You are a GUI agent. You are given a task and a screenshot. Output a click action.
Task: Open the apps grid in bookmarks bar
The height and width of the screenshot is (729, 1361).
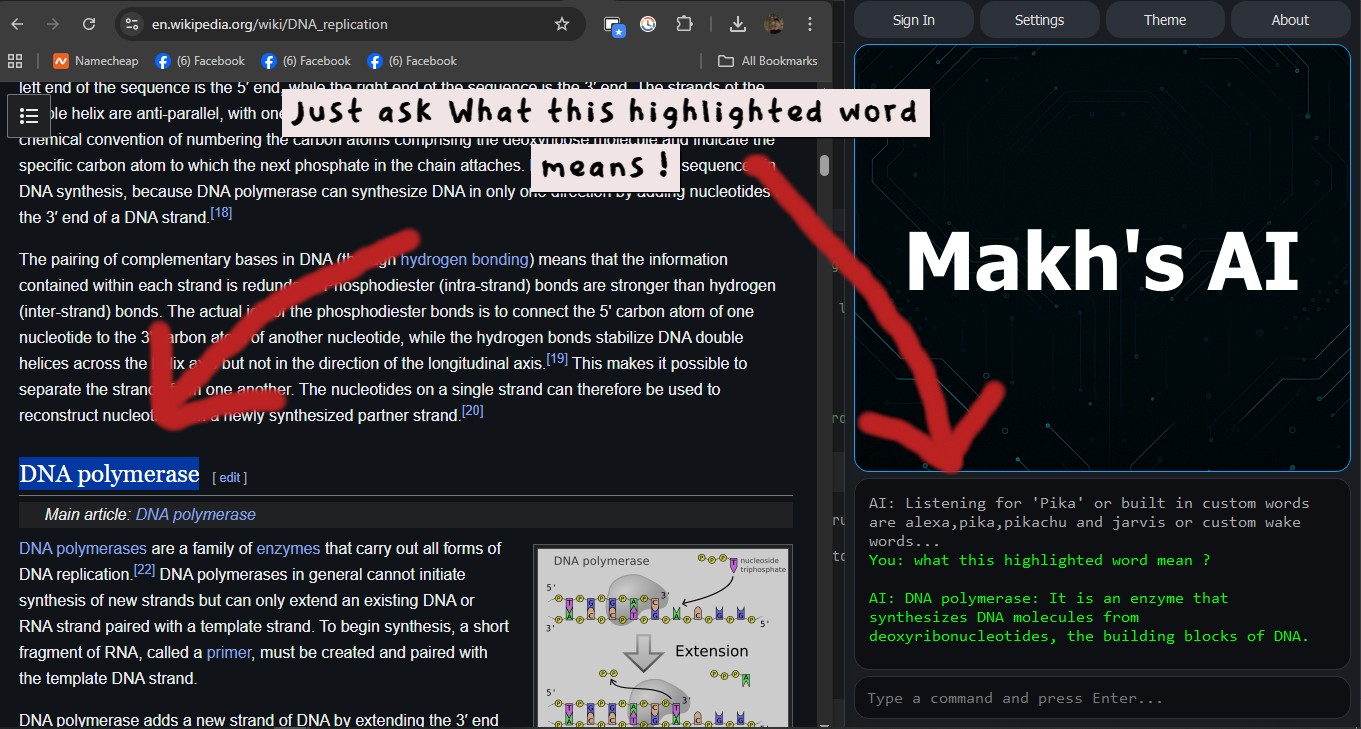tap(15, 61)
